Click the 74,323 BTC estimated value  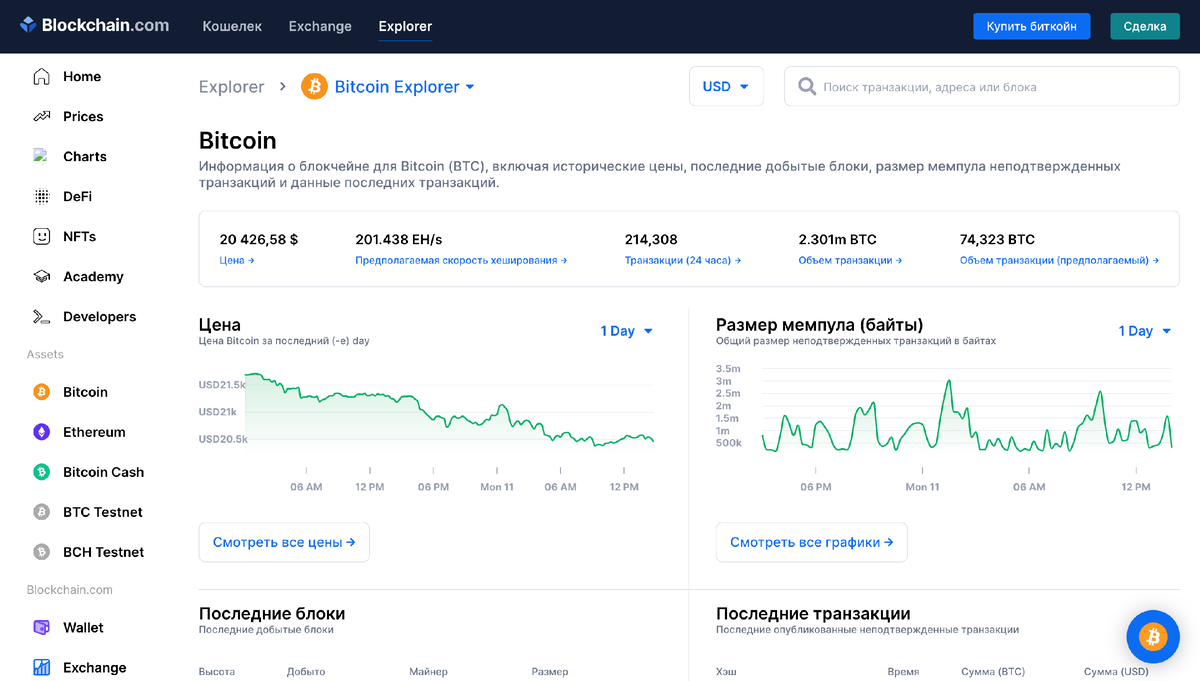point(997,239)
